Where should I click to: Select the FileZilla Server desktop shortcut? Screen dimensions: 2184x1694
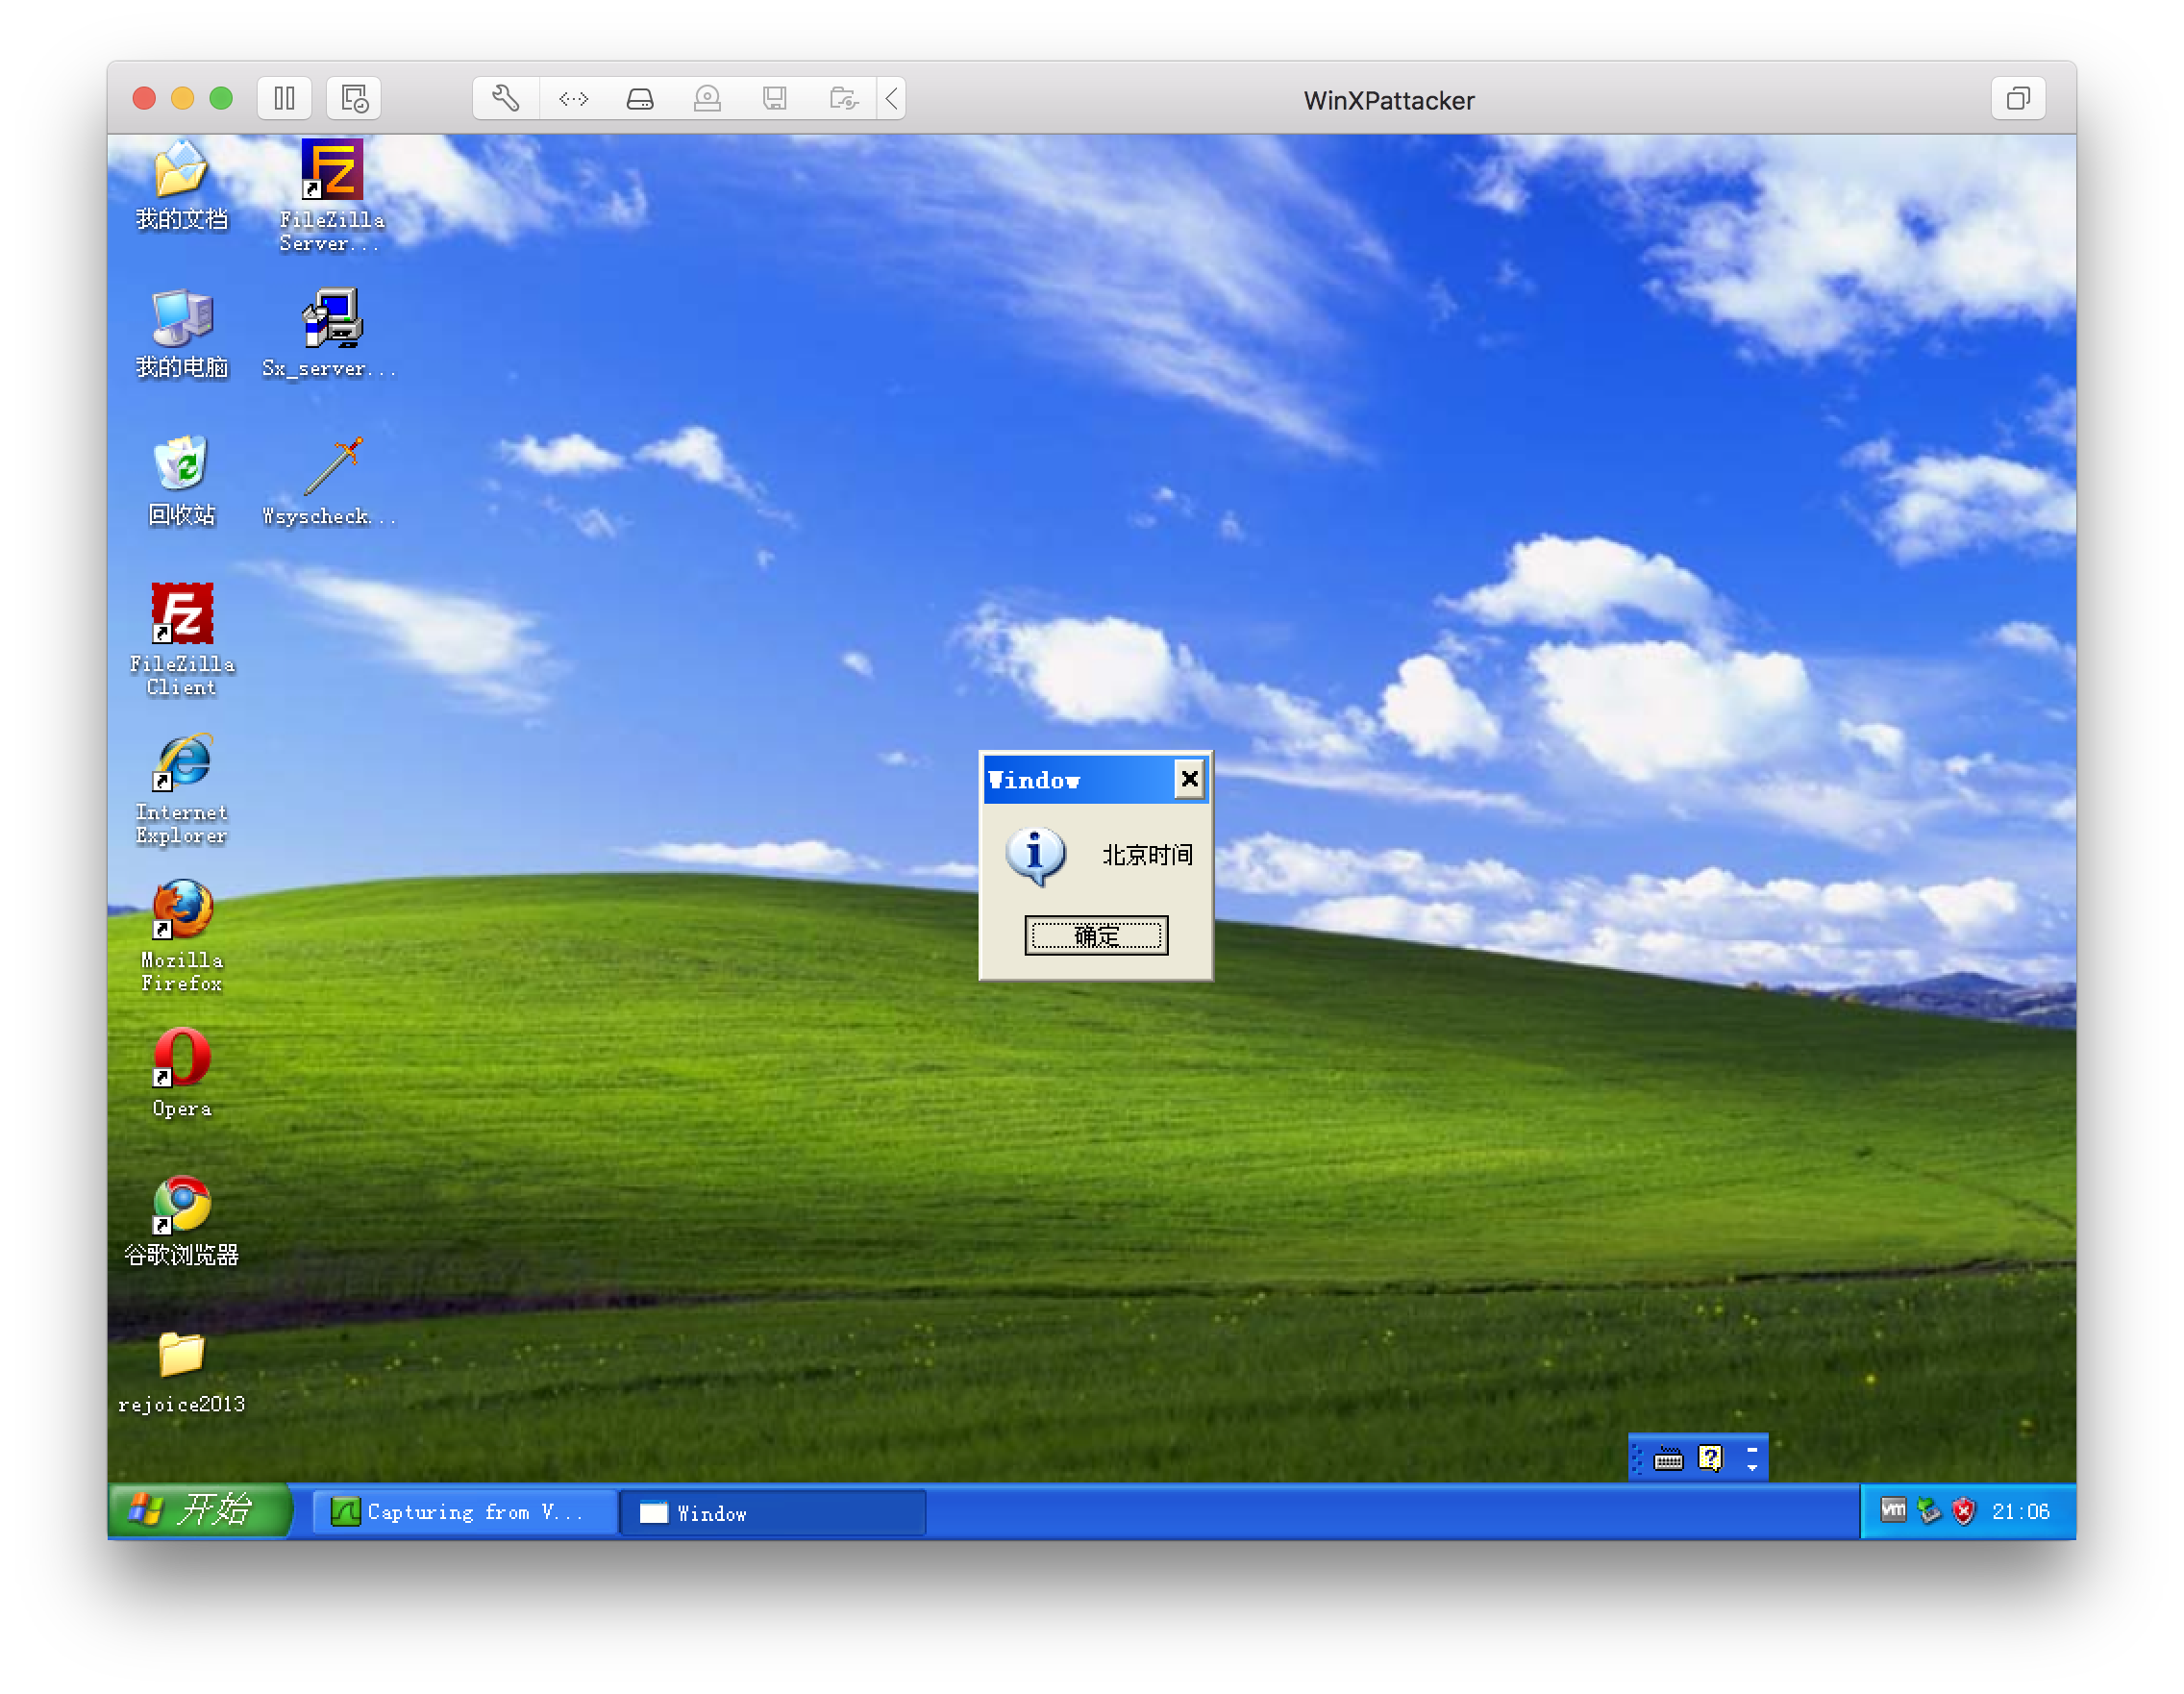(x=332, y=196)
